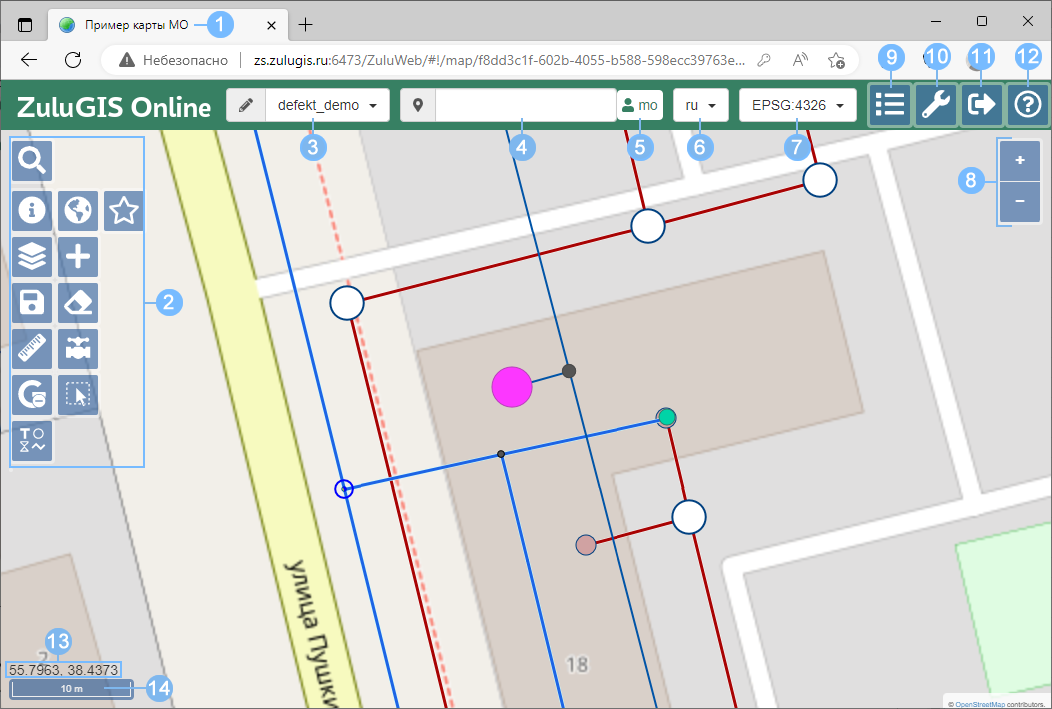Open the ru language dropdown
The image size is (1052, 709).
700,105
